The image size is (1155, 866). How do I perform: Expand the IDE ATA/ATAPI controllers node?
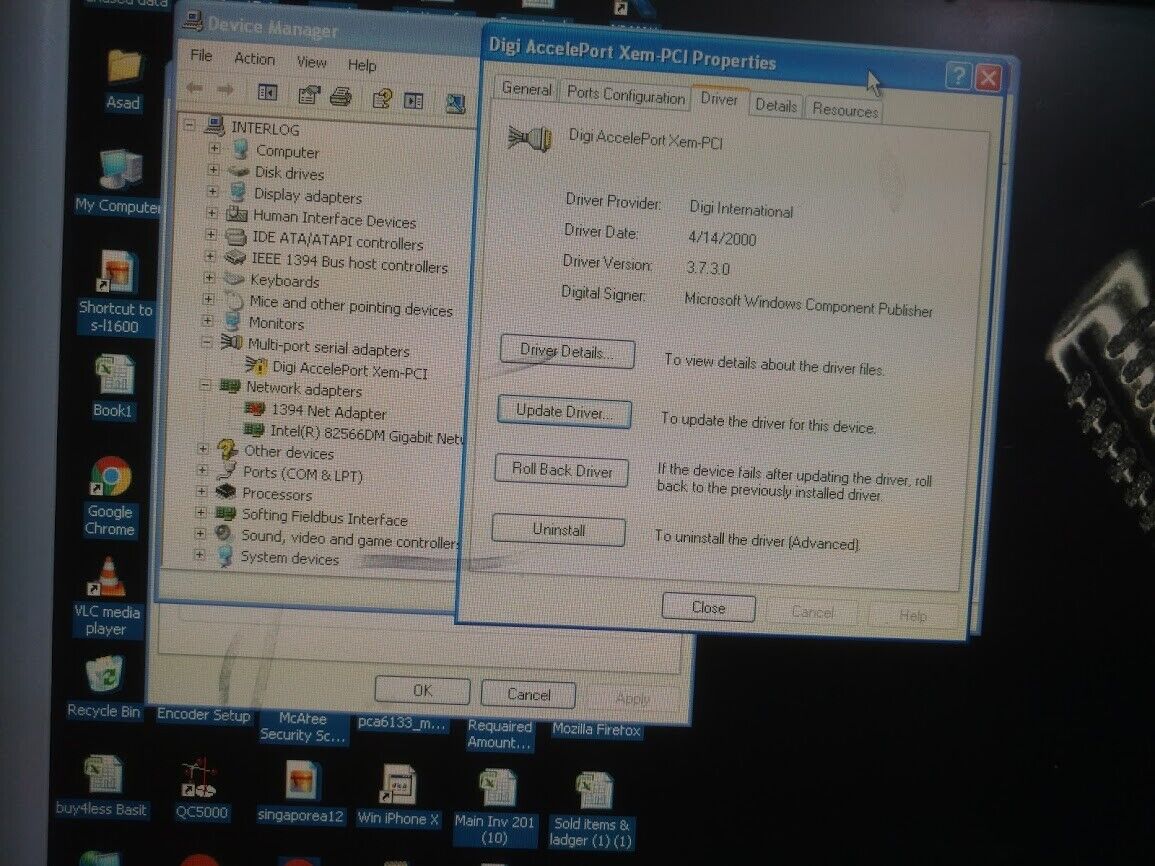tap(211, 234)
